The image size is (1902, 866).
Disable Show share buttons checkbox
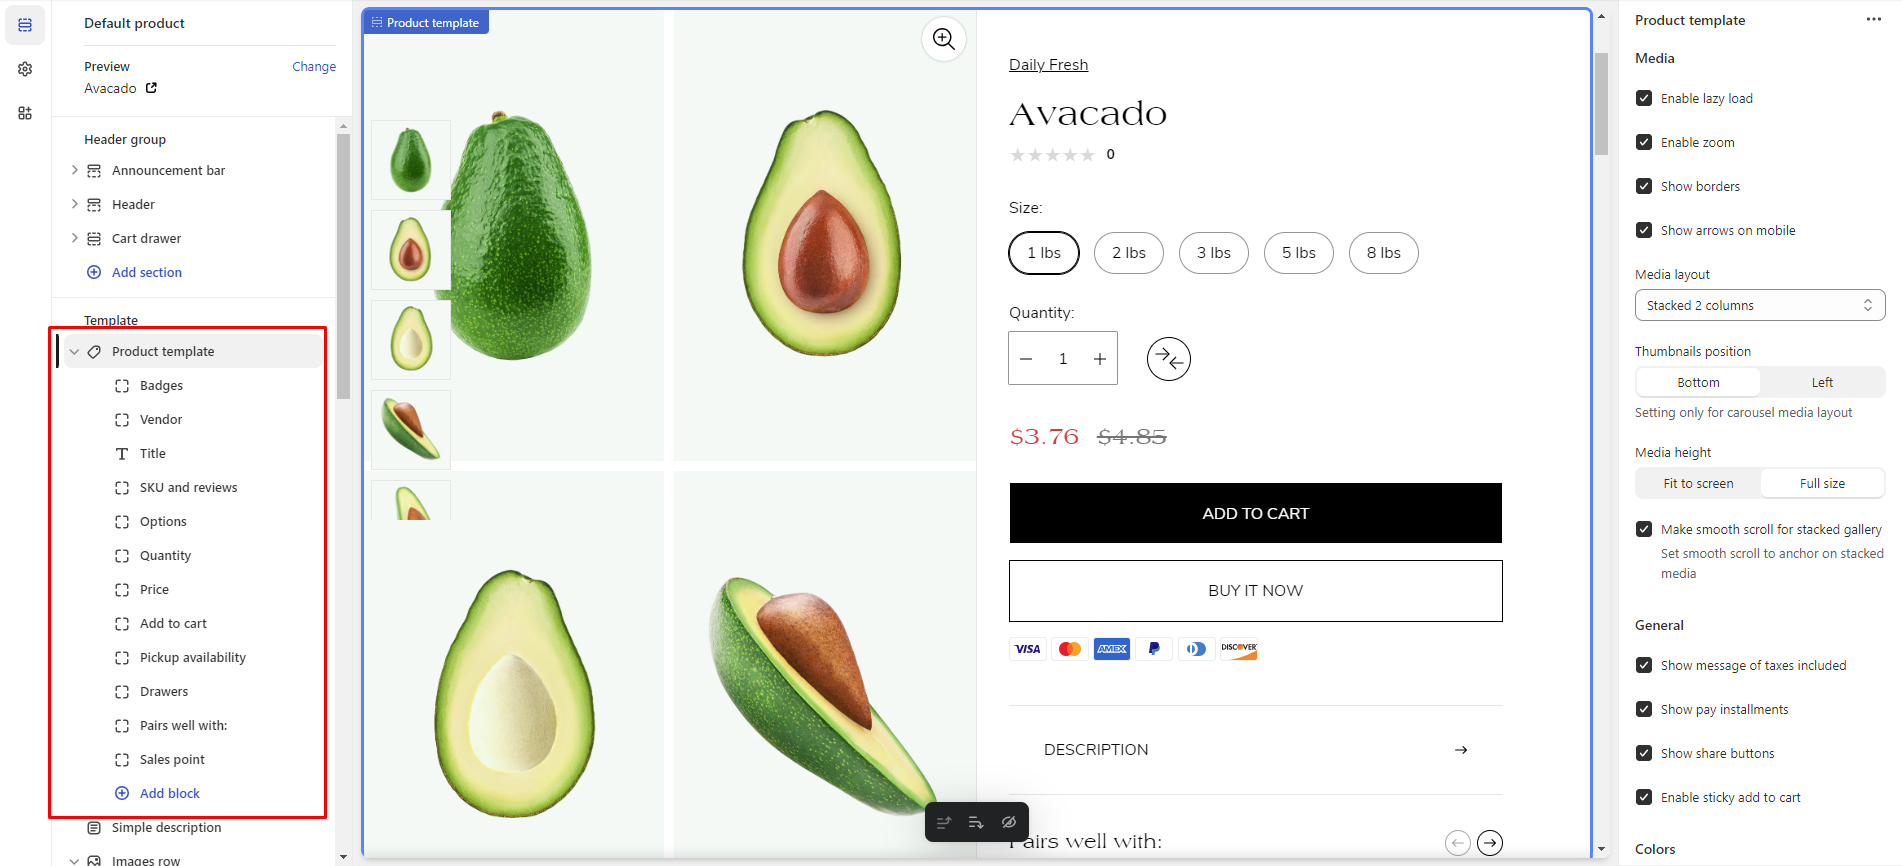(1644, 753)
